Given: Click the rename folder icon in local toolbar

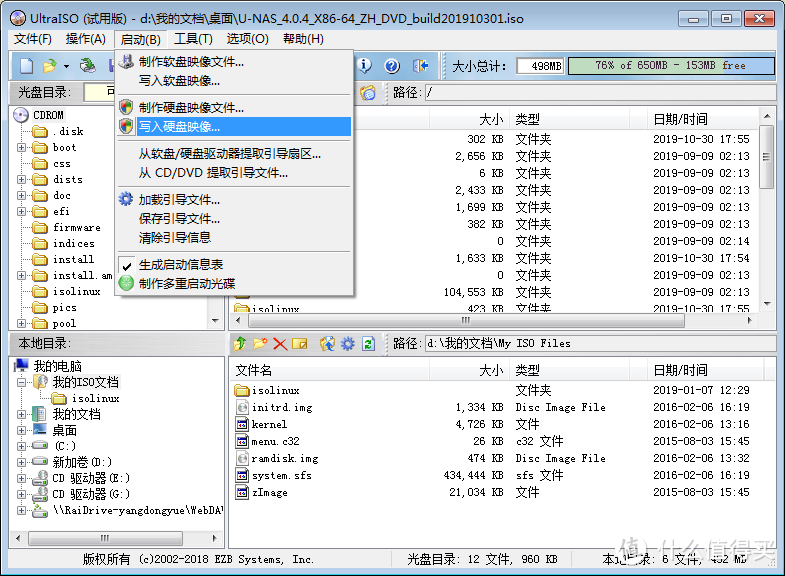Looking at the screenshot, I should (299, 344).
